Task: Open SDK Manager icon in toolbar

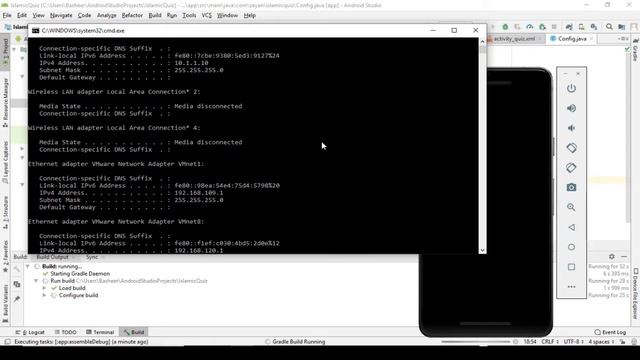Action: point(594,27)
